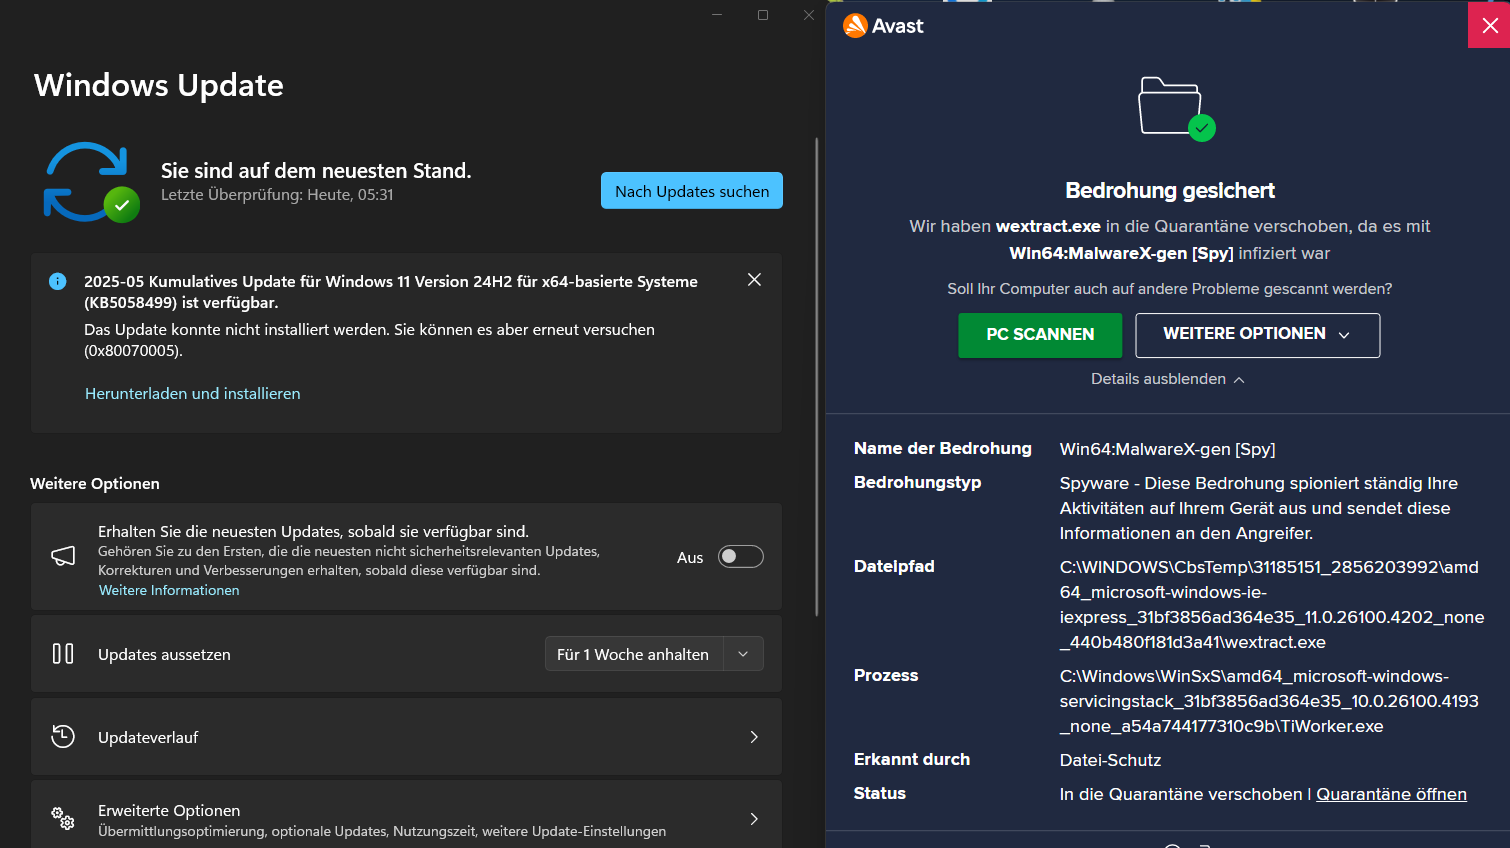Viewport: 1510px width, 848px height.
Task: Click the Win64:MalwareX-gen [Spy] threat name value
Action: (x=1167, y=449)
